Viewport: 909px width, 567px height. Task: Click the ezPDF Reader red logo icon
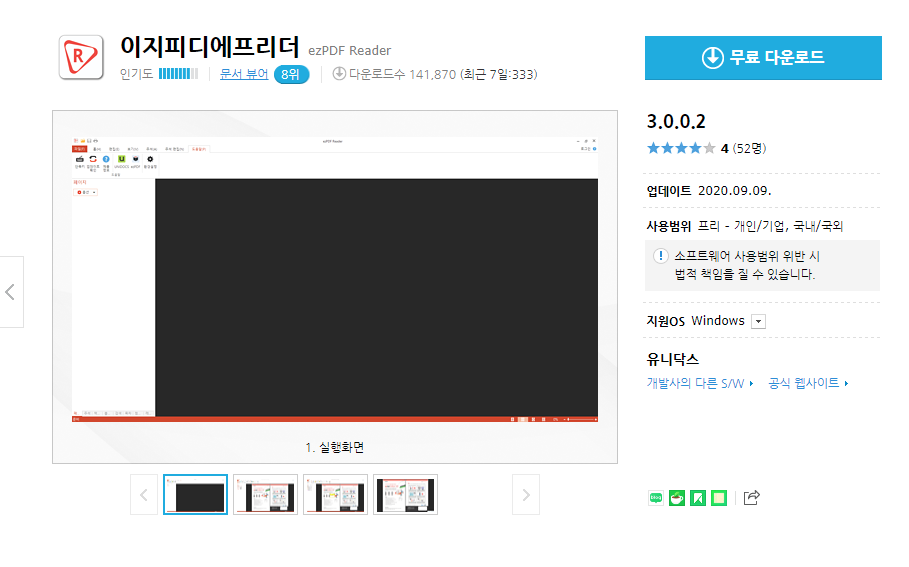pyautogui.click(x=81, y=57)
